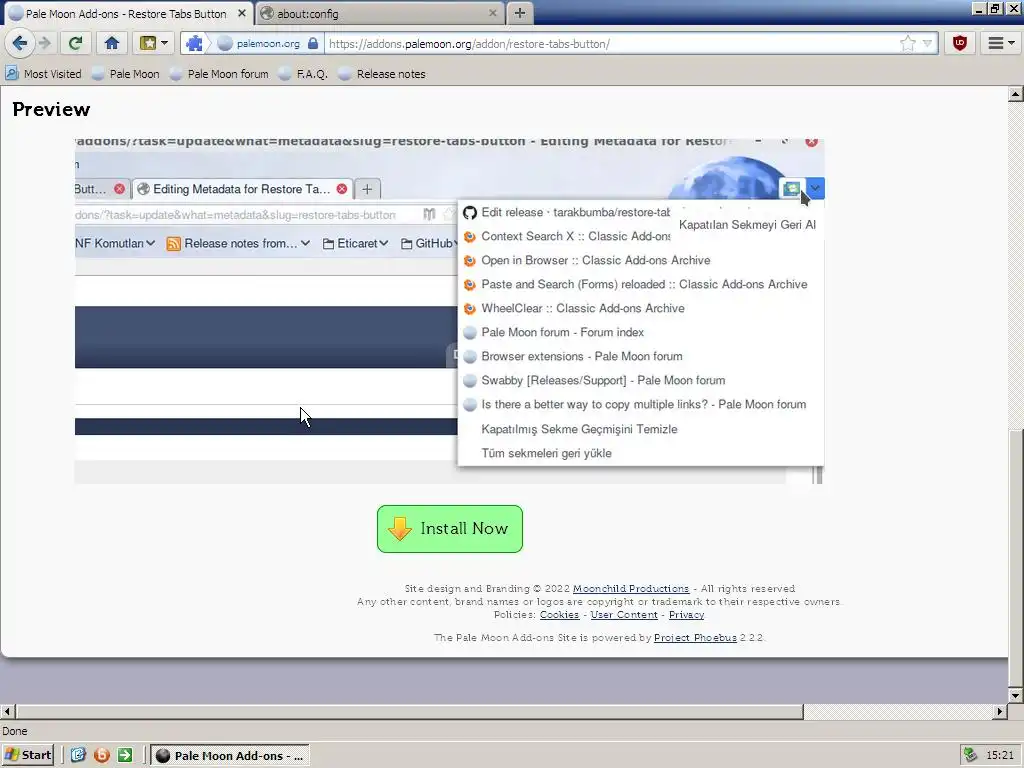Reload the current page

coord(76,44)
